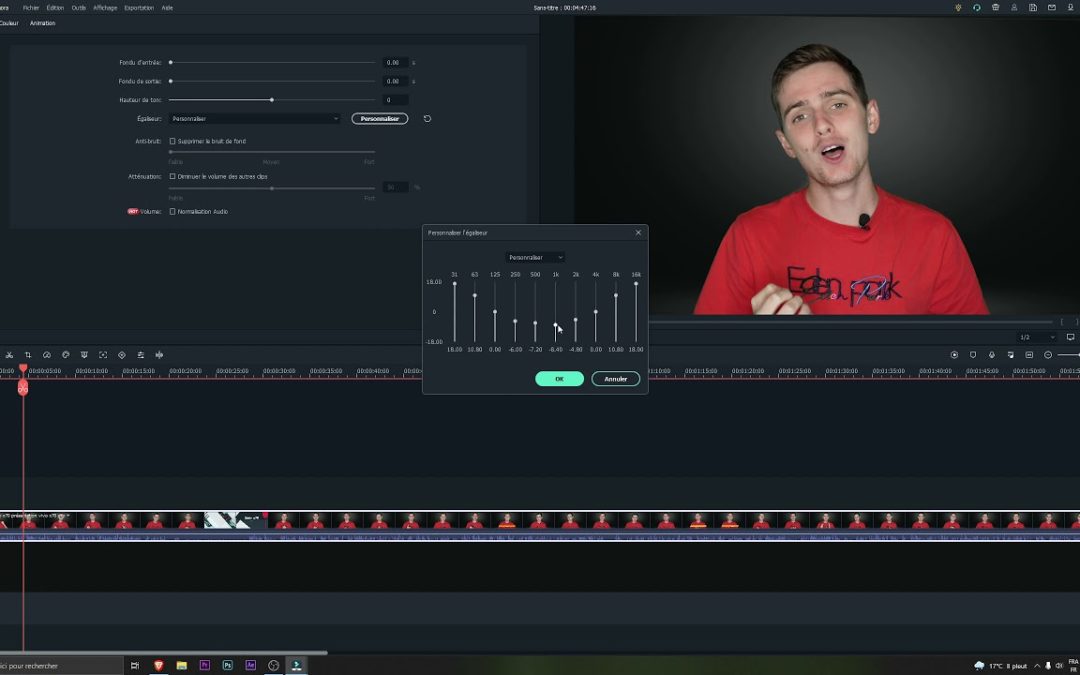Click the 16k equalizer band slider handle
This screenshot has width=1080, height=675.
[x=636, y=284]
